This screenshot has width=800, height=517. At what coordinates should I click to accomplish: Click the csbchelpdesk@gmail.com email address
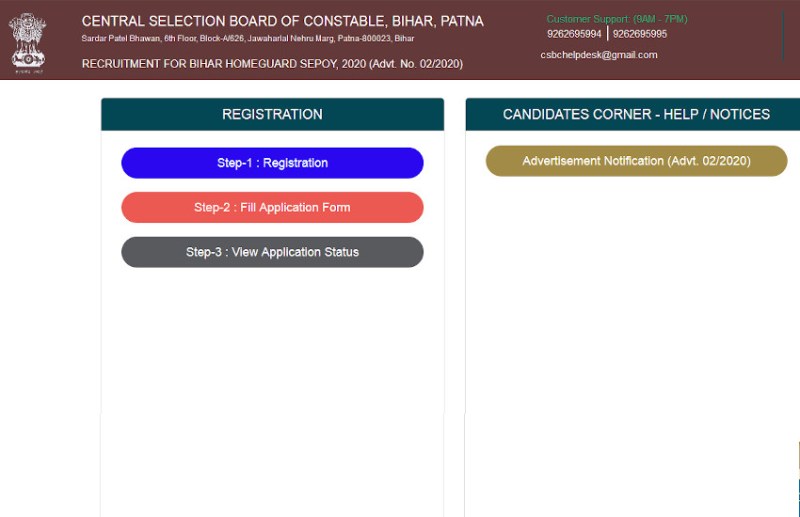click(x=599, y=55)
